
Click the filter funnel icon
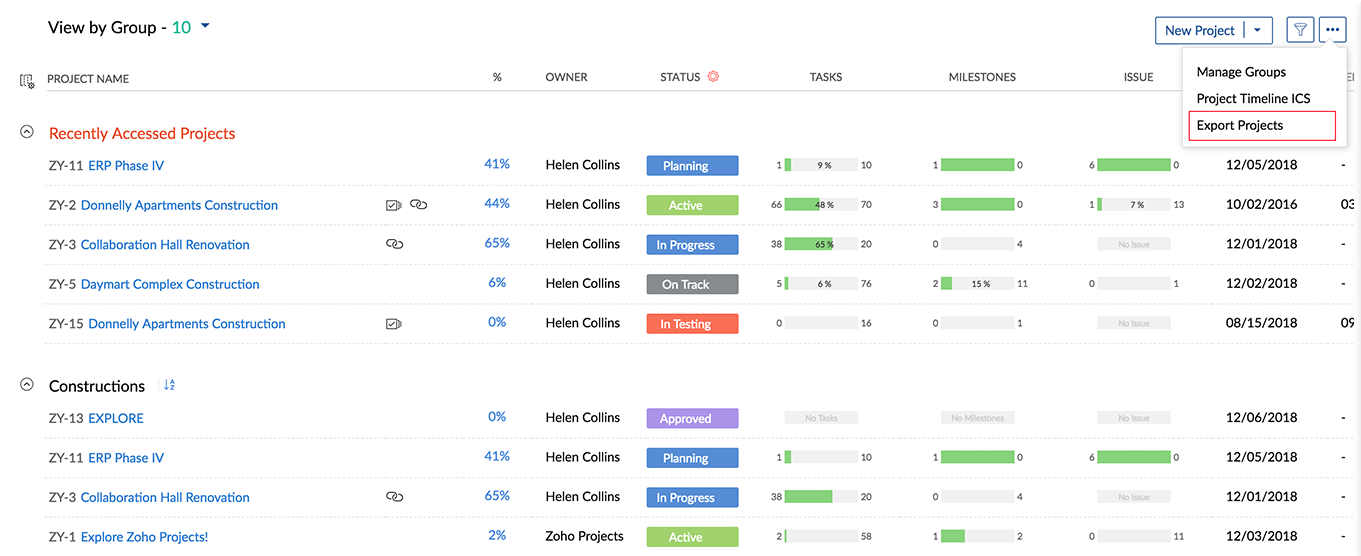click(x=1299, y=30)
